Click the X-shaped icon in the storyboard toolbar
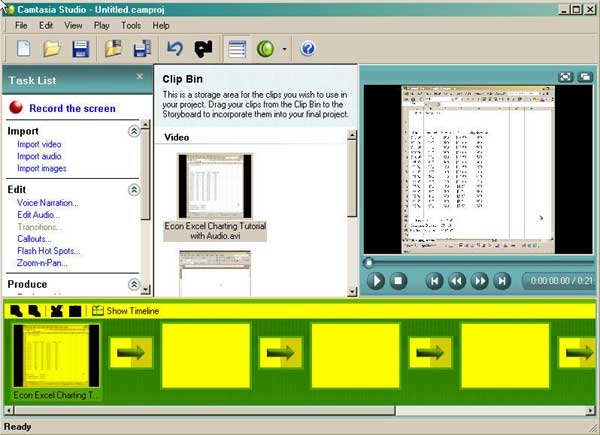The height and width of the screenshot is (435, 600). (57, 311)
